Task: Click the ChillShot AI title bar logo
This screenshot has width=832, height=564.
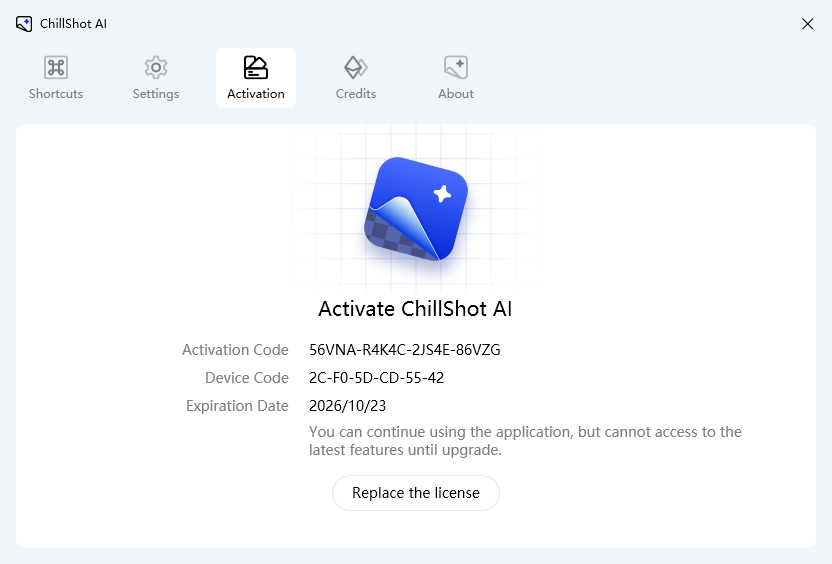Action: click(x=24, y=24)
